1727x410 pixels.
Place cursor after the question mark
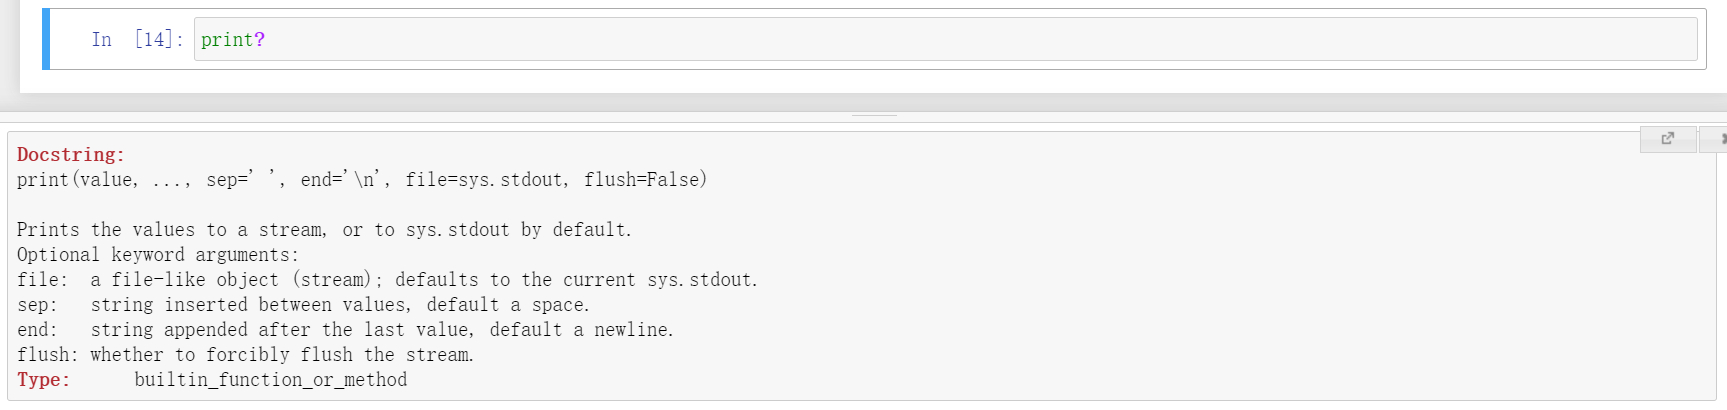[267, 40]
